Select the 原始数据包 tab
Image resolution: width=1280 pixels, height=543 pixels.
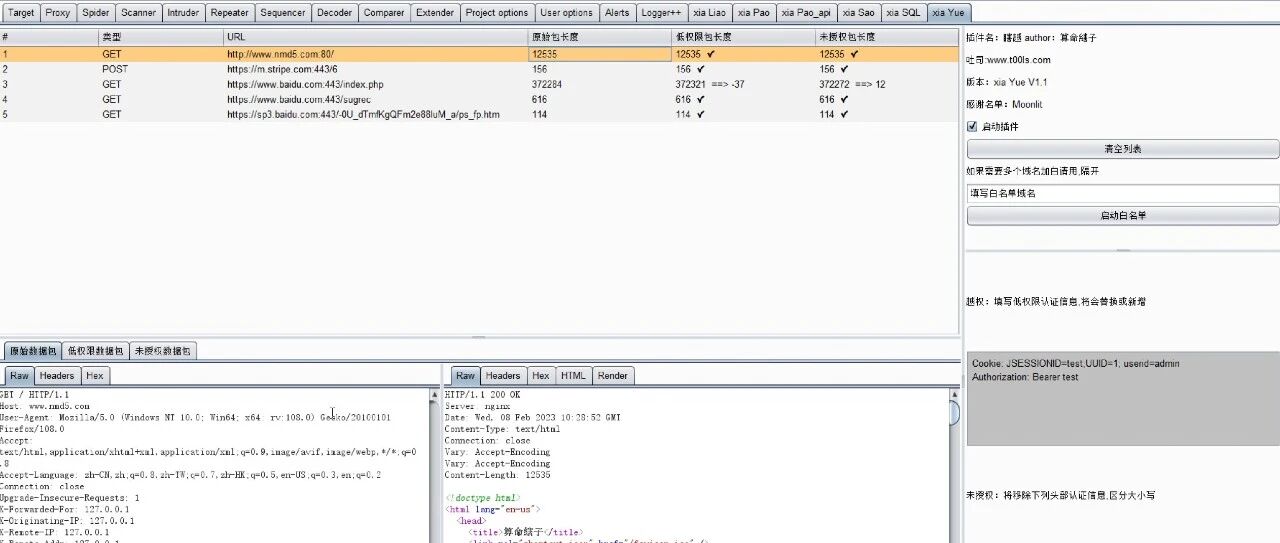31,351
